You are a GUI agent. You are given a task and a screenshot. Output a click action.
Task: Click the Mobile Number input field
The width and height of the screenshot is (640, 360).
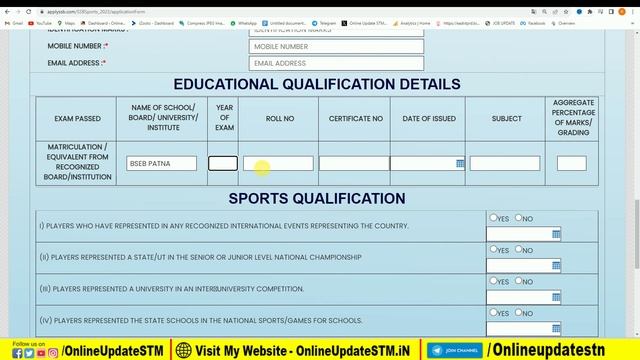336,47
